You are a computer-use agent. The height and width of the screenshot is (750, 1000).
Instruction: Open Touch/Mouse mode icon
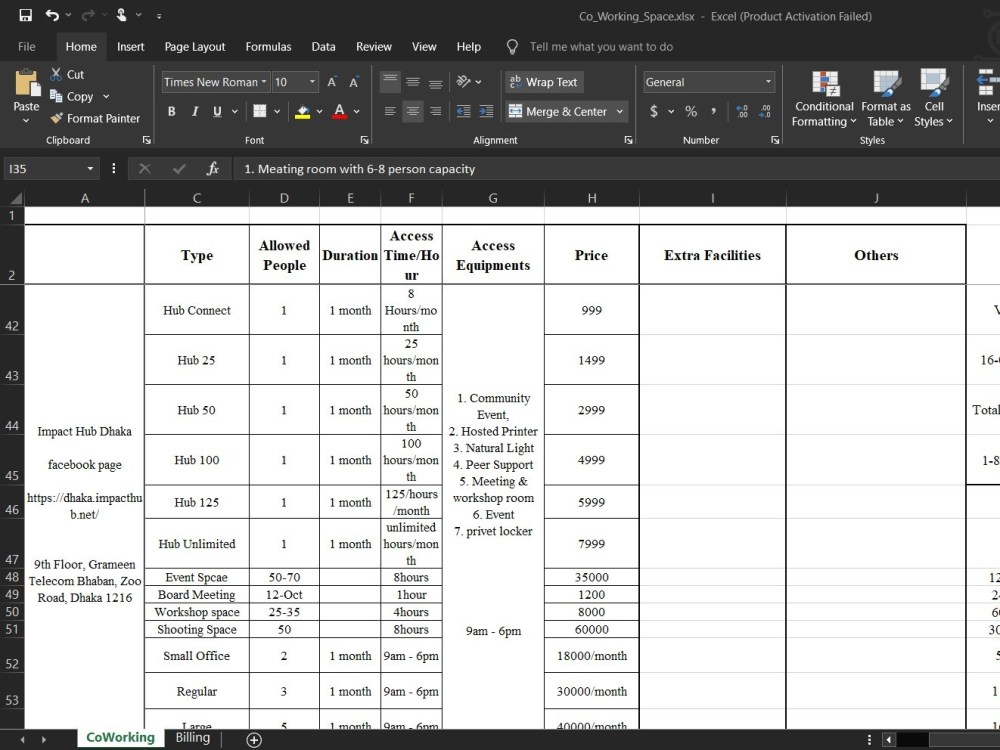tap(121, 15)
